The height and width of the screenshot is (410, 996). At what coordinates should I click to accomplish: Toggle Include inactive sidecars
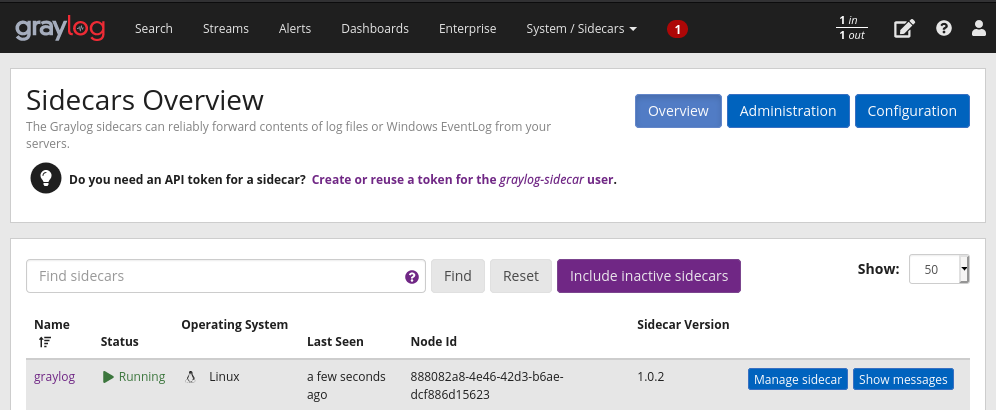coord(649,276)
